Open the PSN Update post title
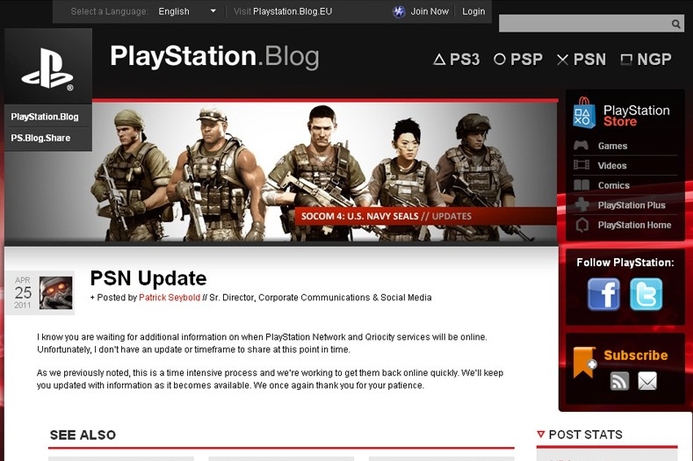 pos(148,278)
